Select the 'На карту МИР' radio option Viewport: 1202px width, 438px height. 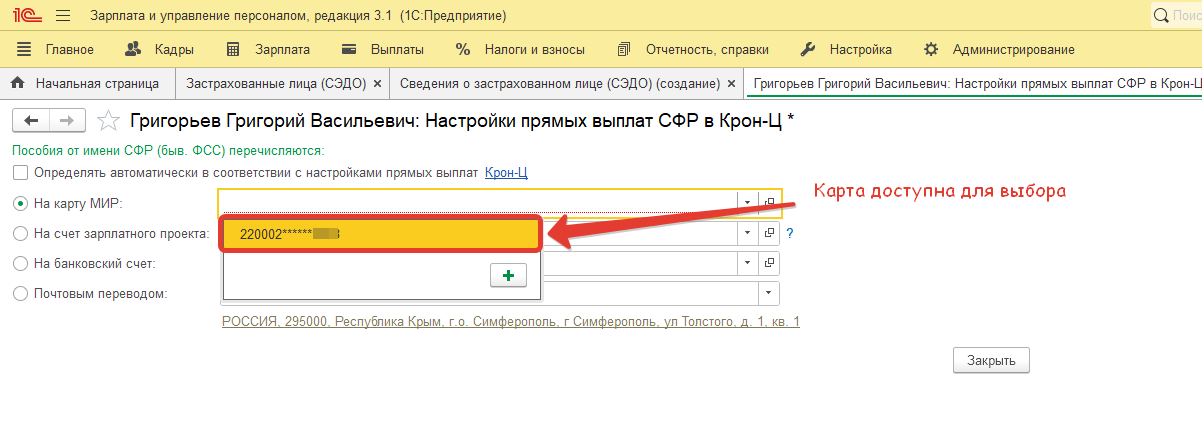(21, 203)
